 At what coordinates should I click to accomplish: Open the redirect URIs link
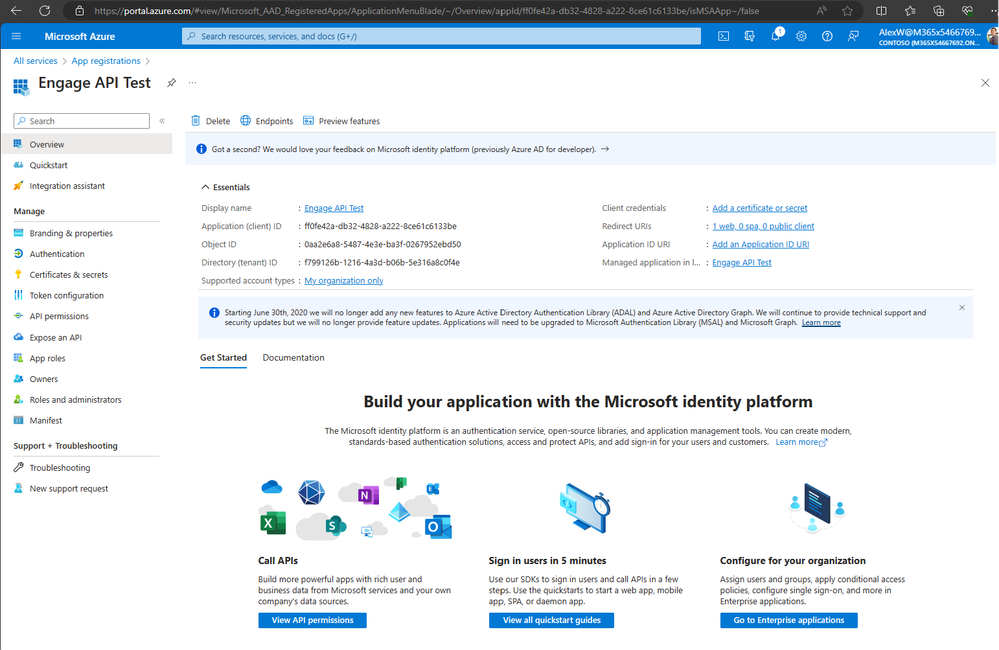click(x=763, y=226)
